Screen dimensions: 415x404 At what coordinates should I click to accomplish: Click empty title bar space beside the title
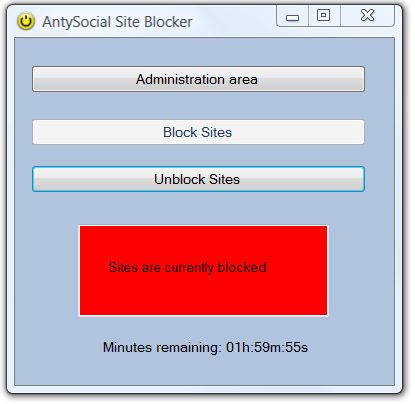[x=233, y=22]
